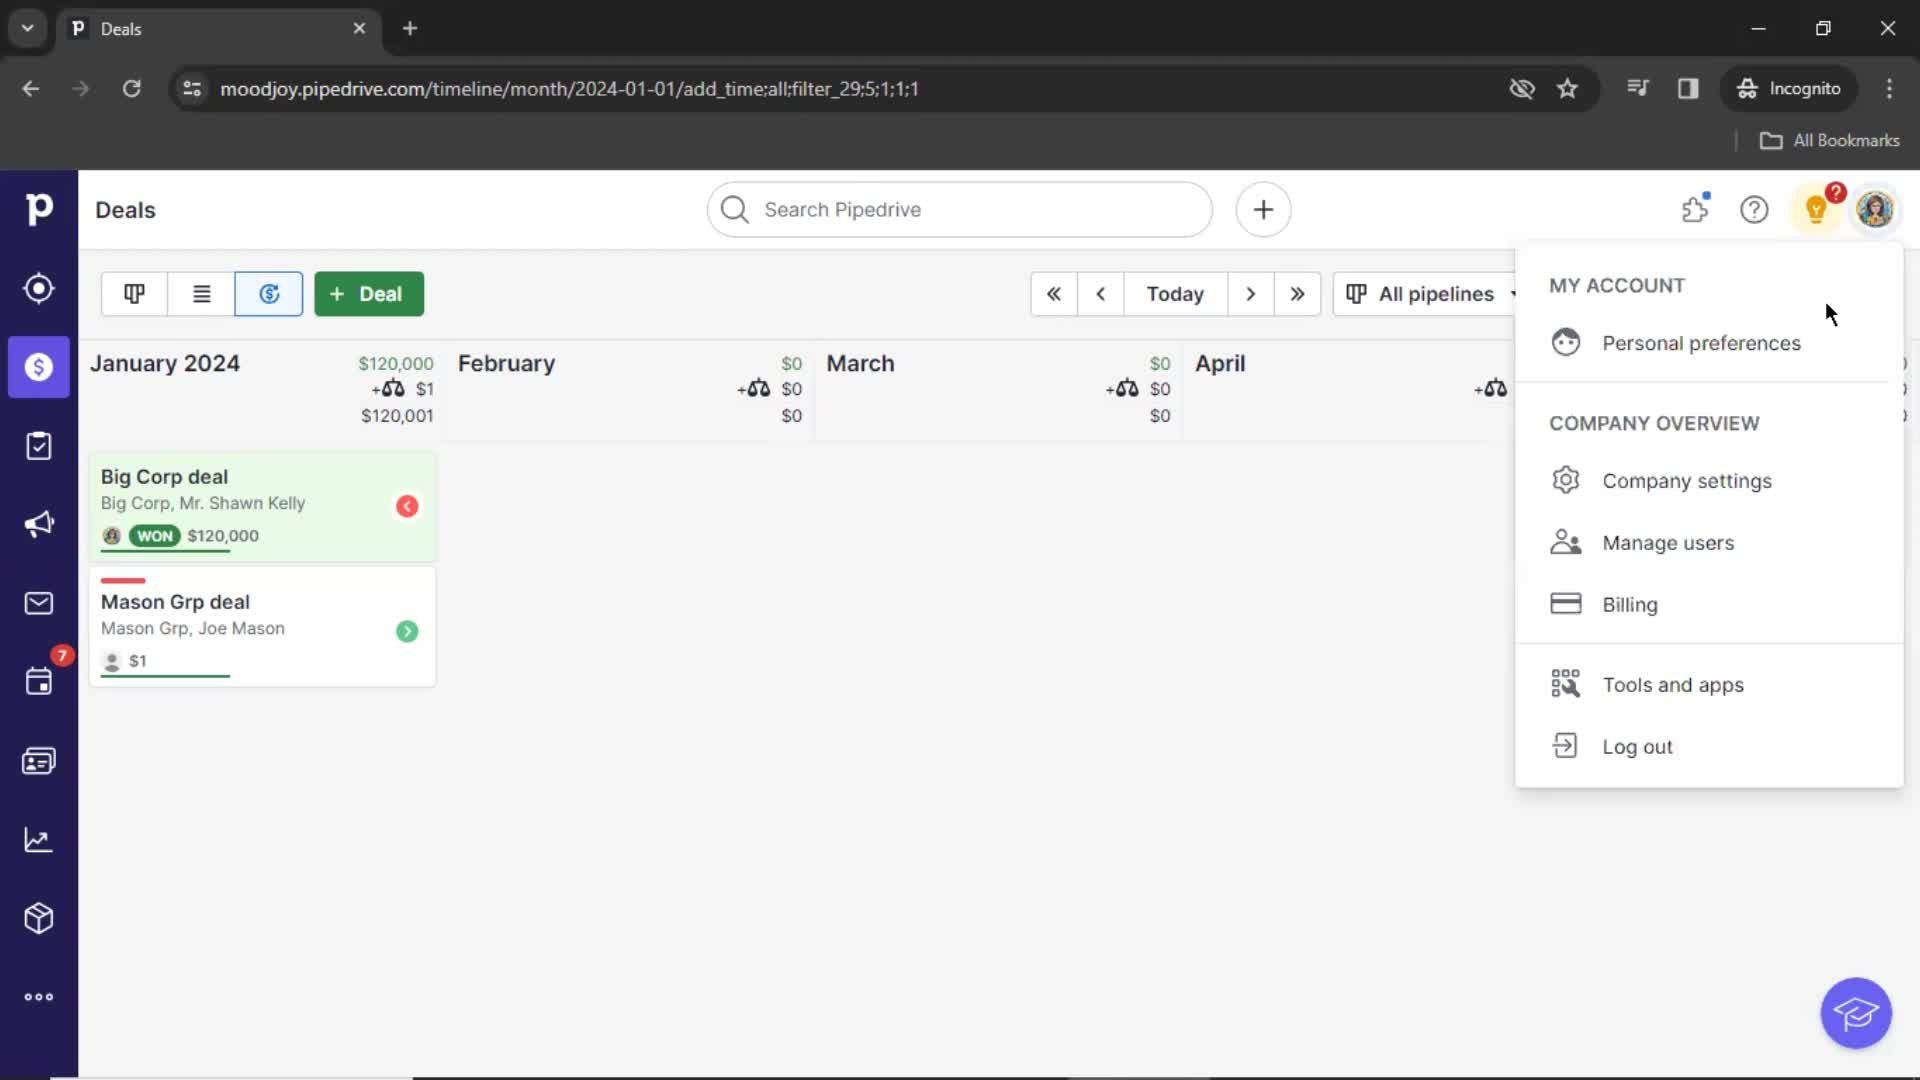Click the timeline view icon
Image resolution: width=1920 pixels, height=1080 pixels.
pos(269,293)
